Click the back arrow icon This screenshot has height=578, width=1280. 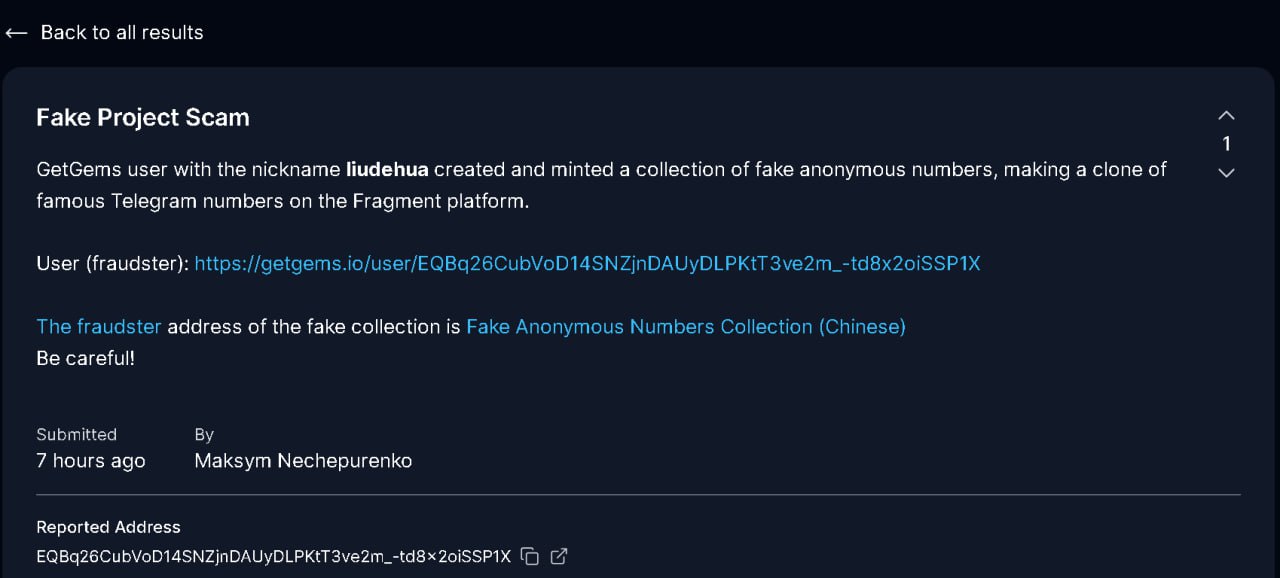point(16,33)
